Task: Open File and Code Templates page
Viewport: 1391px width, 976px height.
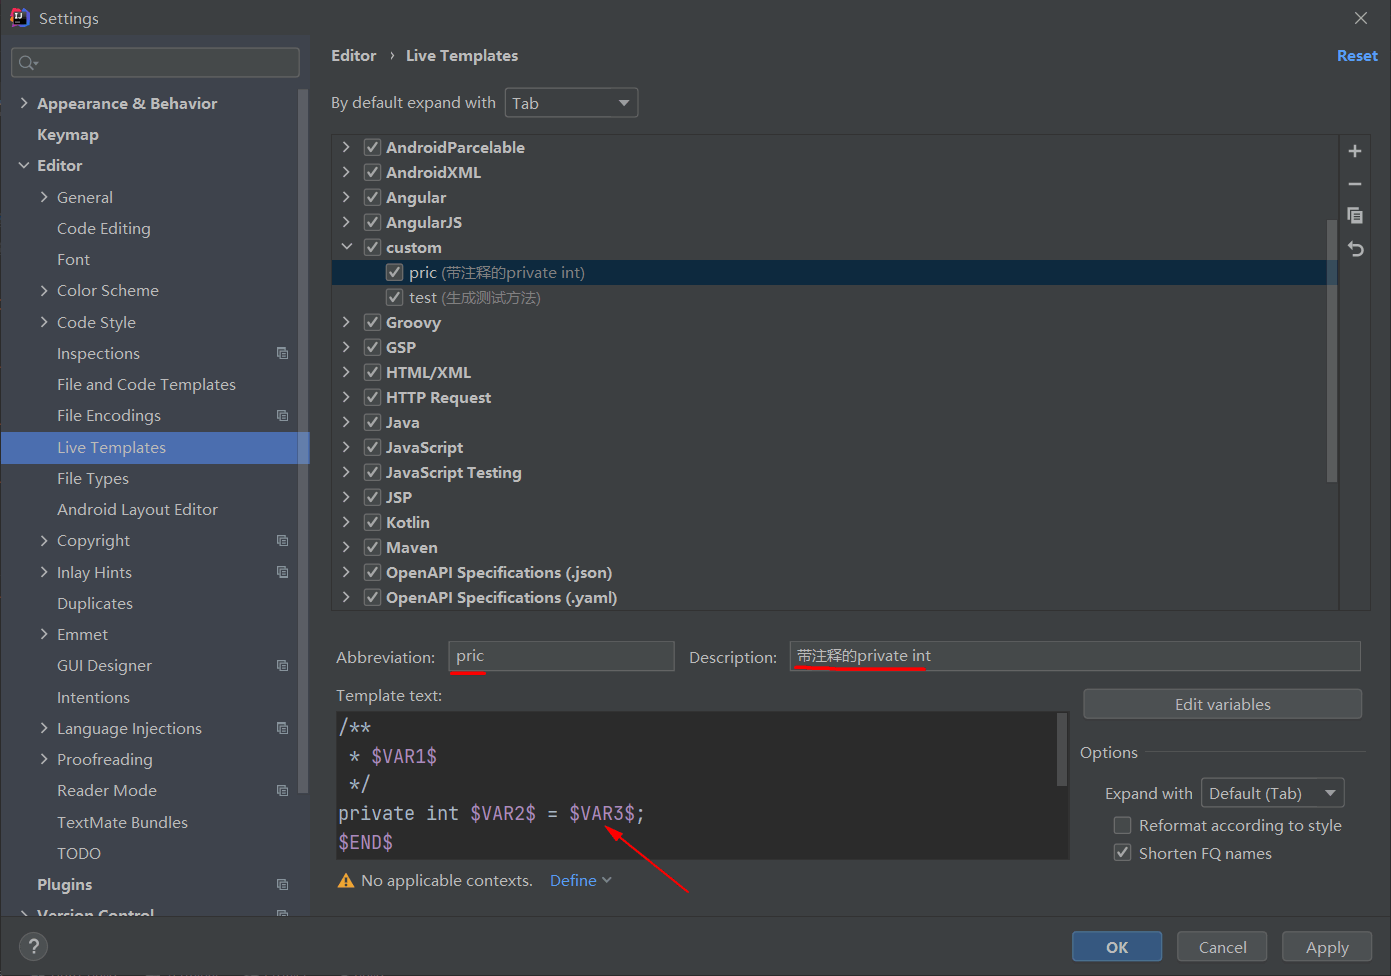Action: click(146, 384)
